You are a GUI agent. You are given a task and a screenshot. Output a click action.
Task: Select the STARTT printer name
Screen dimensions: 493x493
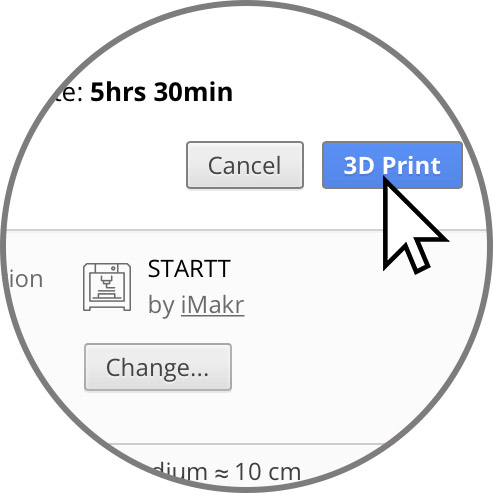click(189, 269)
